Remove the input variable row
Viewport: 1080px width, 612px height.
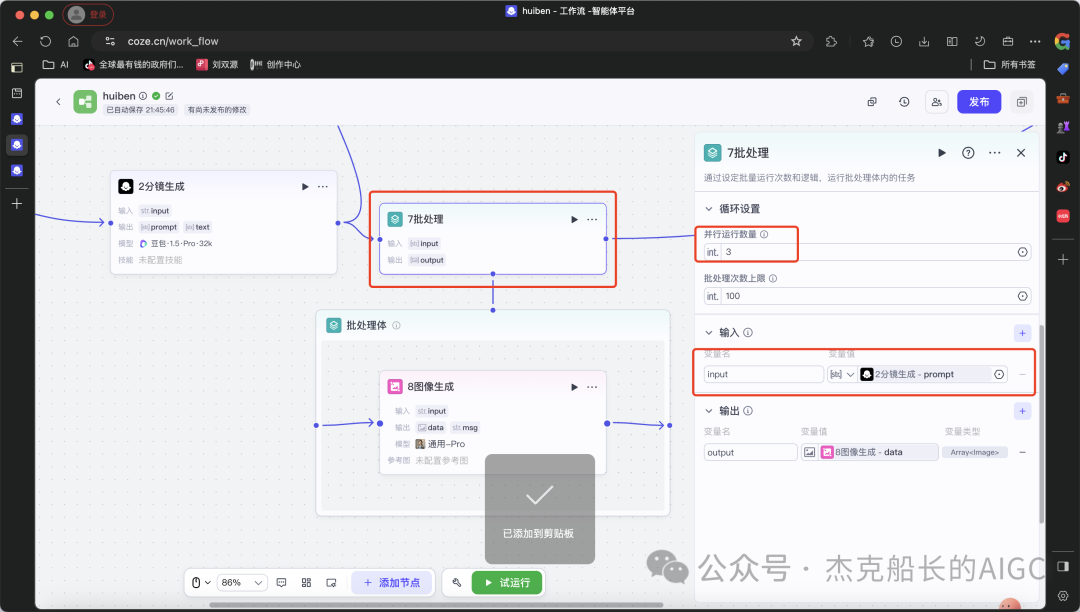point(1022,374)
